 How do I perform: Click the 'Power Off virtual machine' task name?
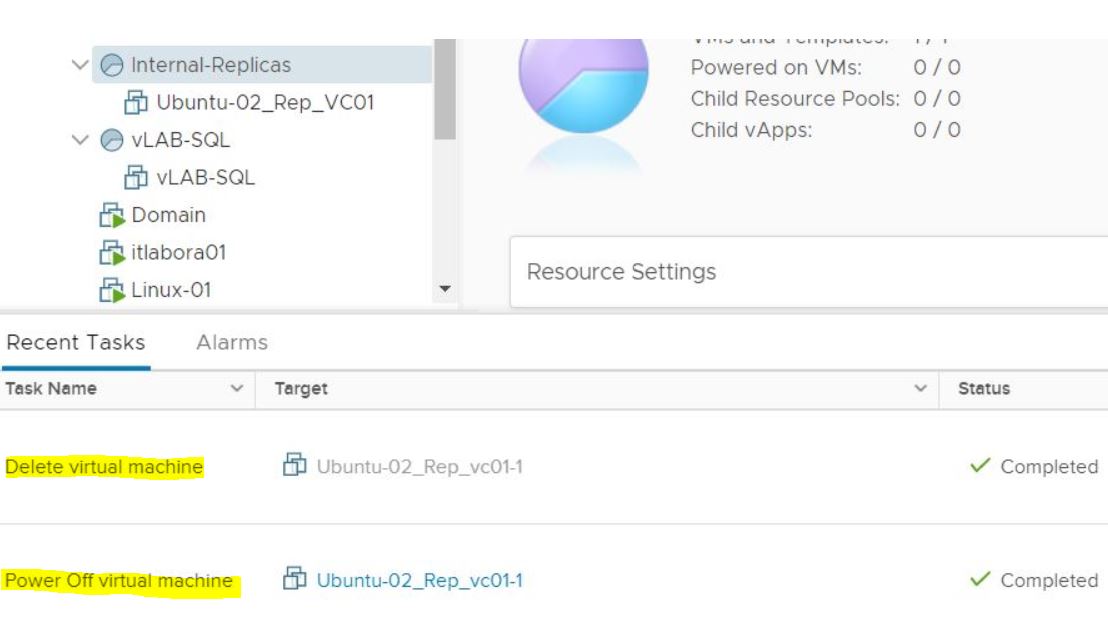coord(119,580)
